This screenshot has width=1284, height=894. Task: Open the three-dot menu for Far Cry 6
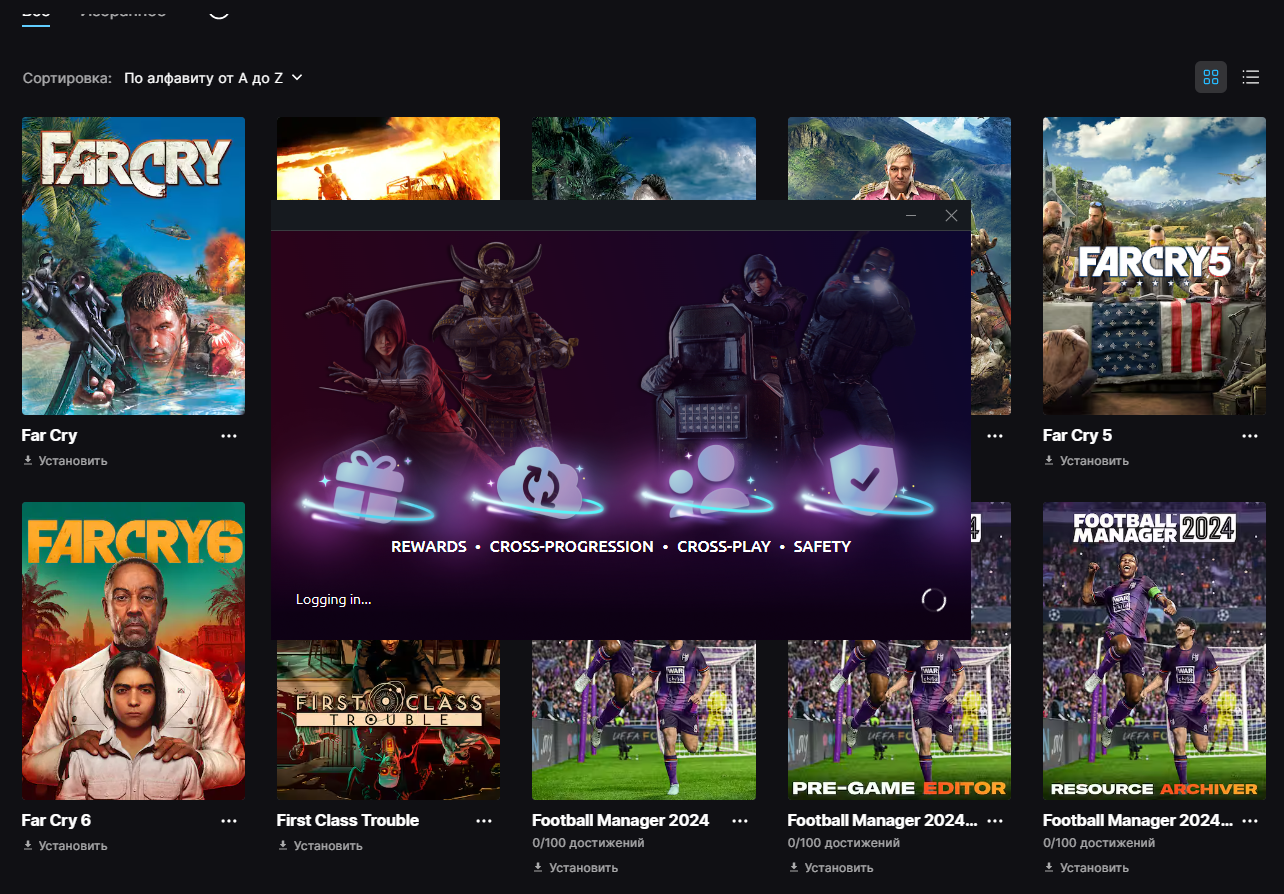tap(229, 821)
